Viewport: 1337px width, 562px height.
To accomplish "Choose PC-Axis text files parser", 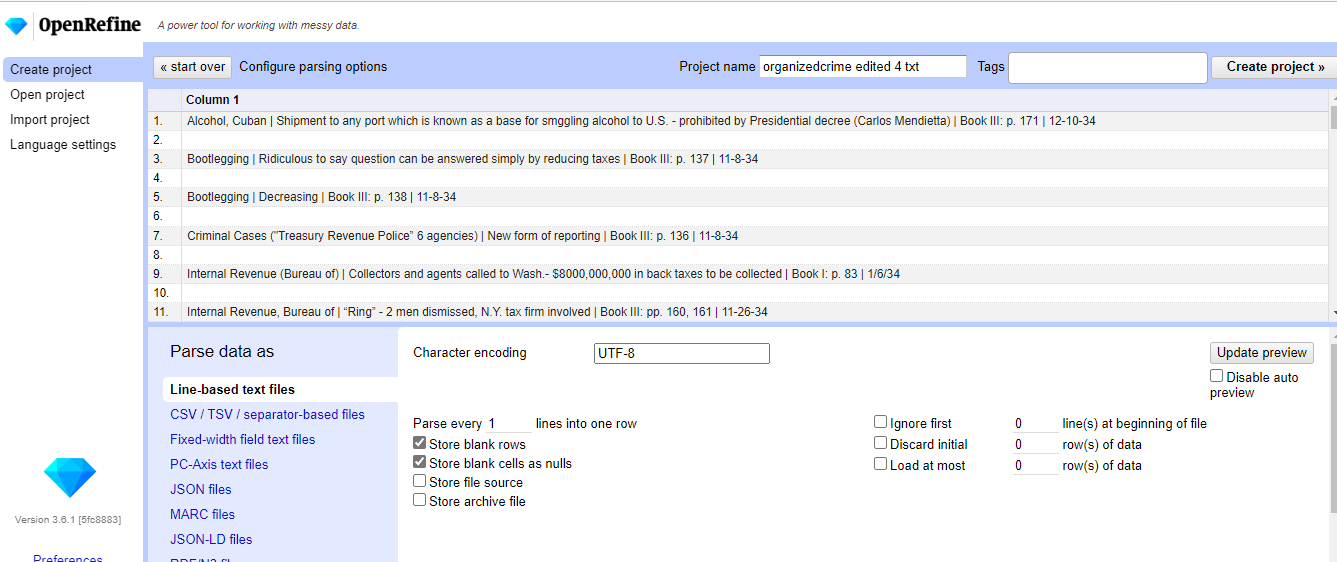I will (219, 464).
